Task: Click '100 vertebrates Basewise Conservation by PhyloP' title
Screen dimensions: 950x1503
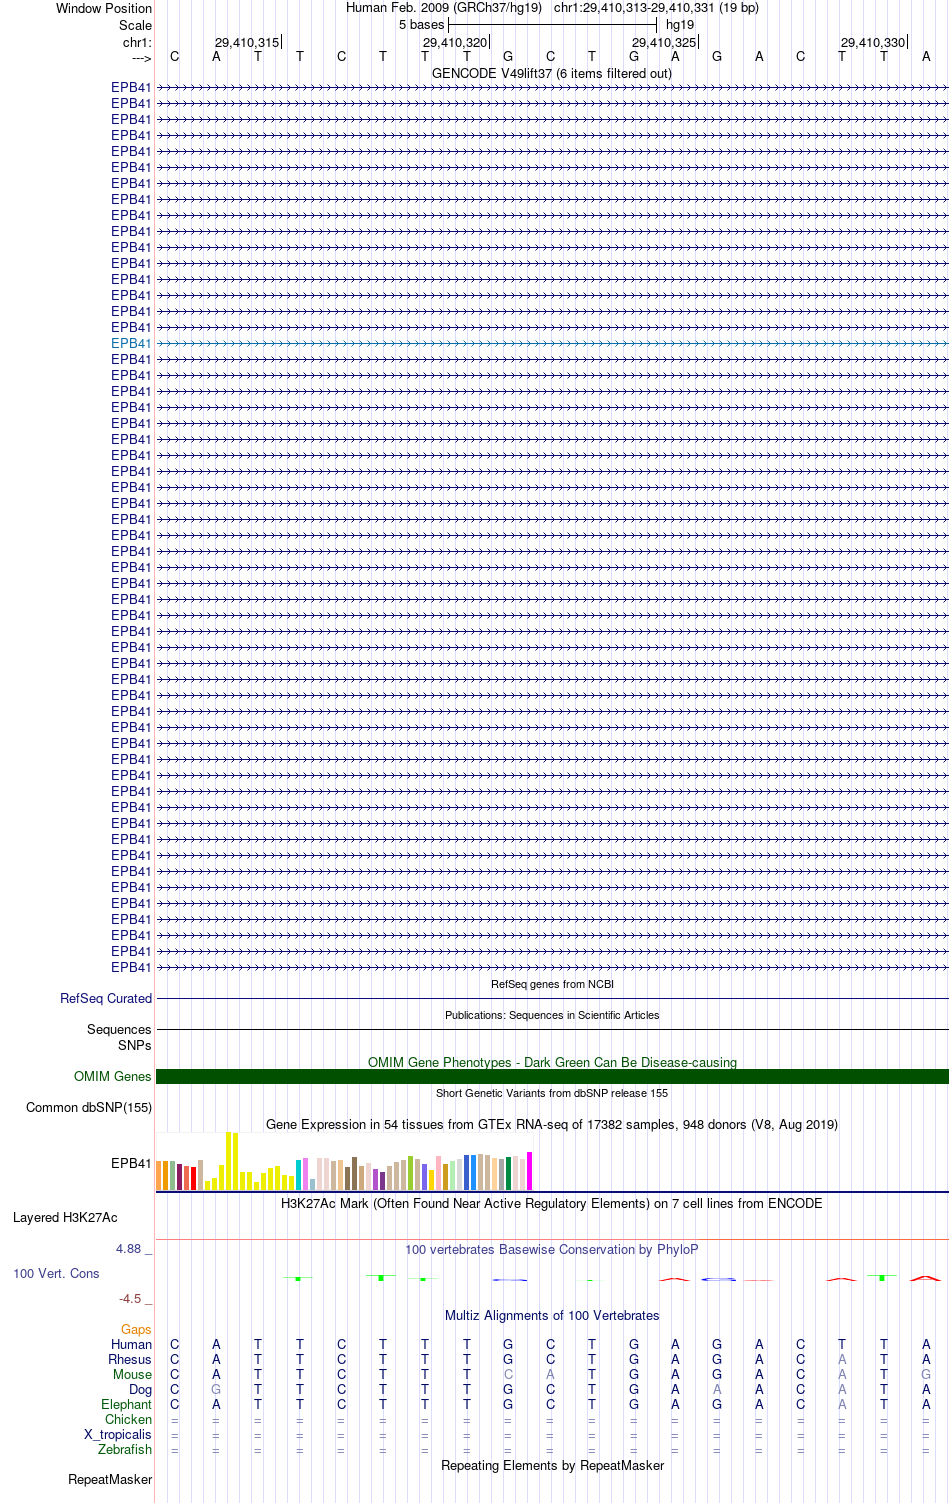Action: 552,1249
